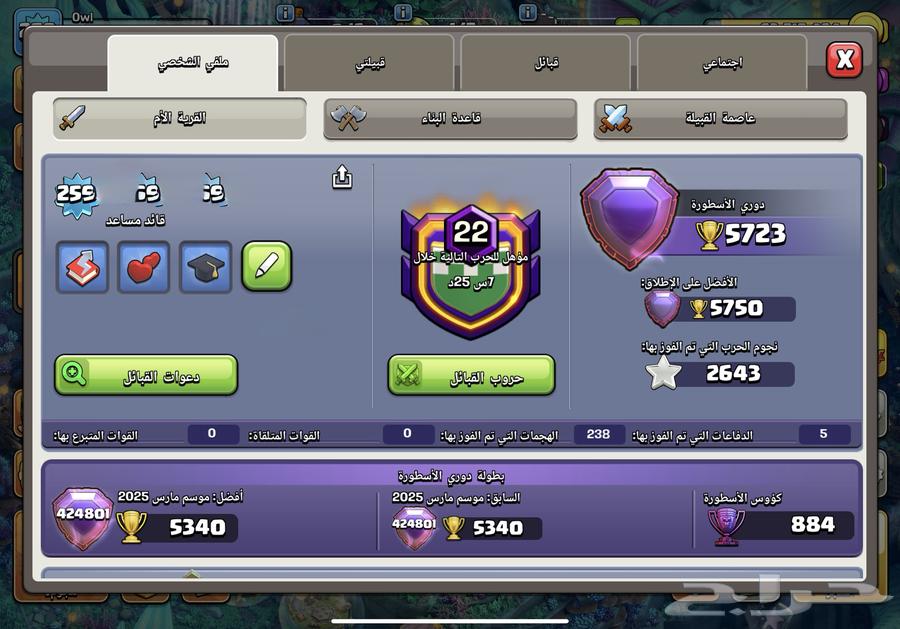This screenshot has height=629, width=900.
Task: Open the اجتماعي tab
Action: tap(722, 62)
